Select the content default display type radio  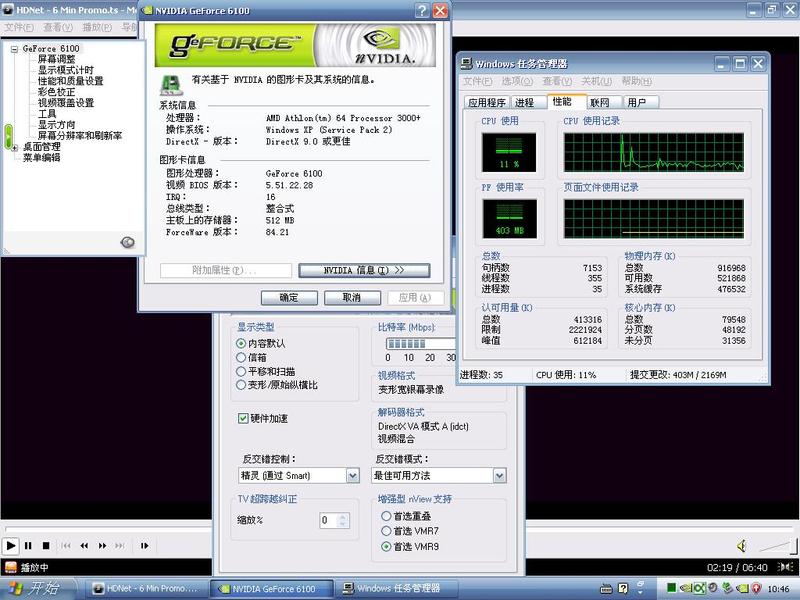point(241,343)
